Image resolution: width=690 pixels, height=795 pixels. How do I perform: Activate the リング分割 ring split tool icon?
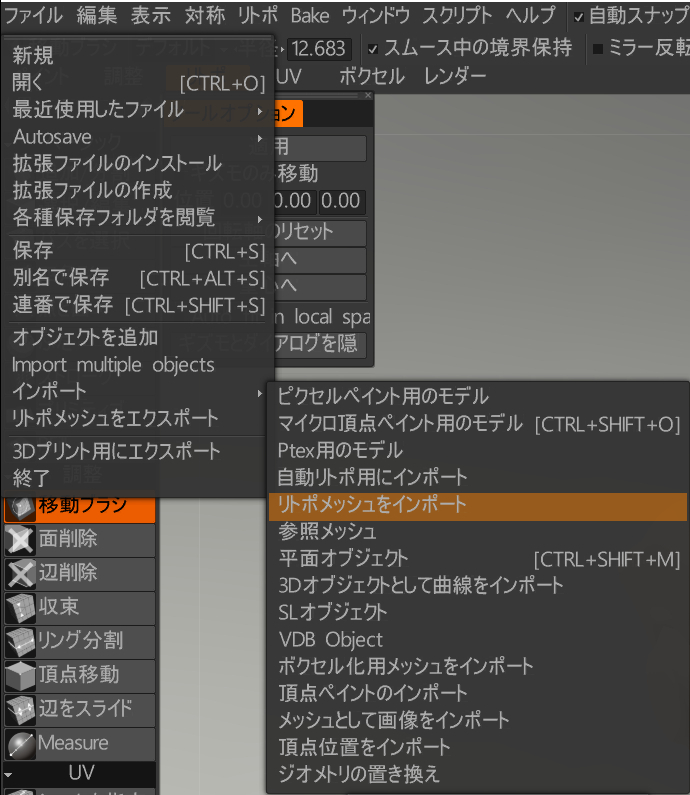tap(20, 642)
